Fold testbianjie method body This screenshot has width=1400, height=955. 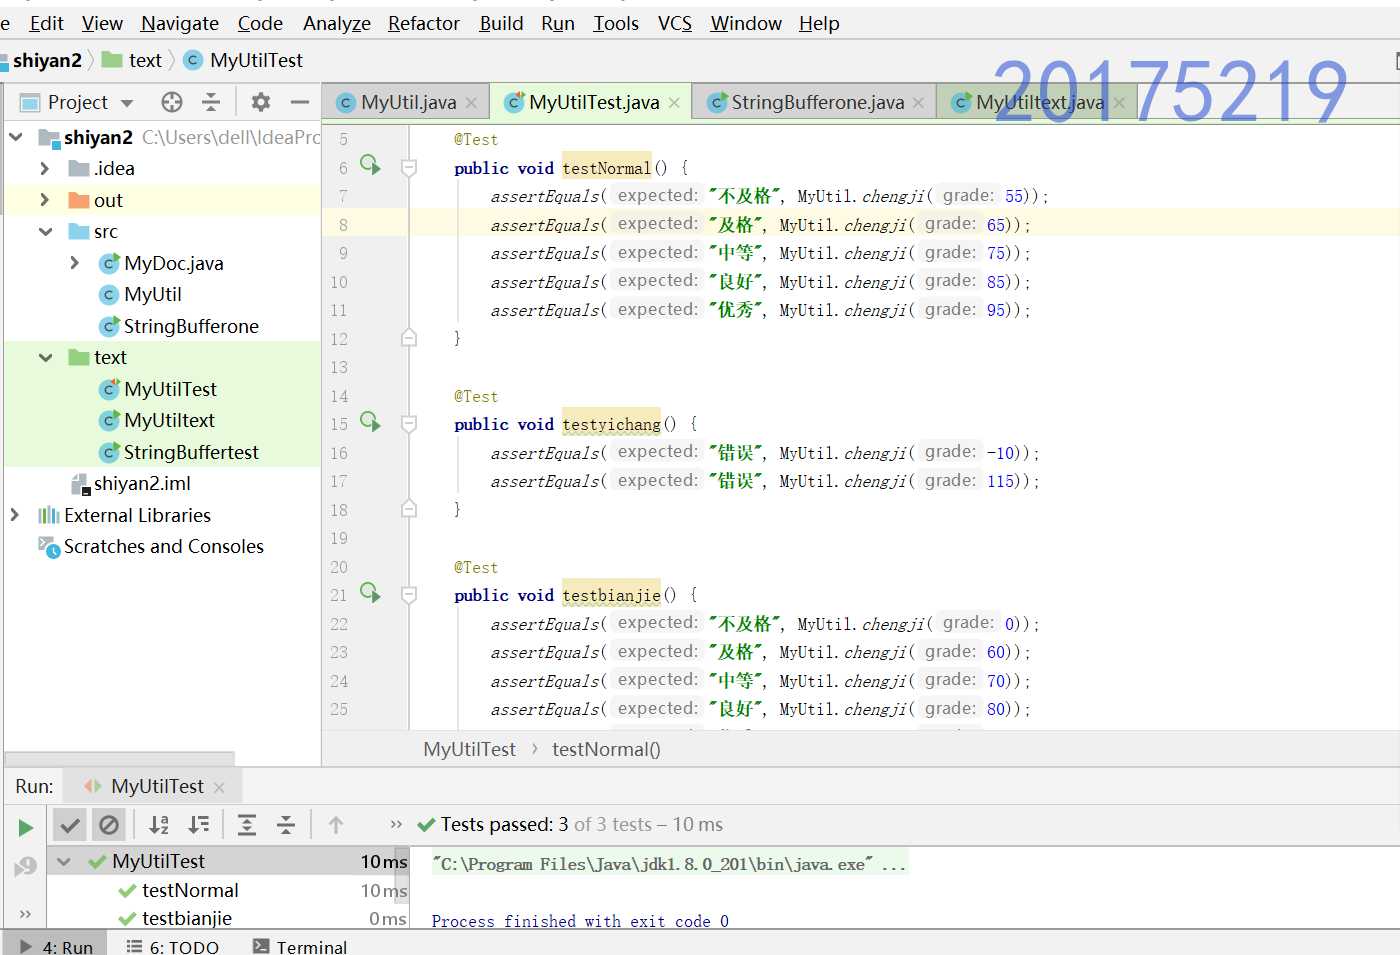pos(409,595)
